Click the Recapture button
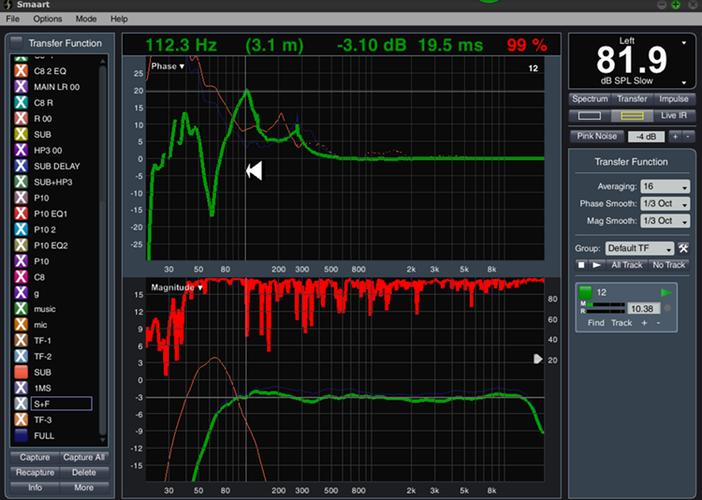 [34, 472]
